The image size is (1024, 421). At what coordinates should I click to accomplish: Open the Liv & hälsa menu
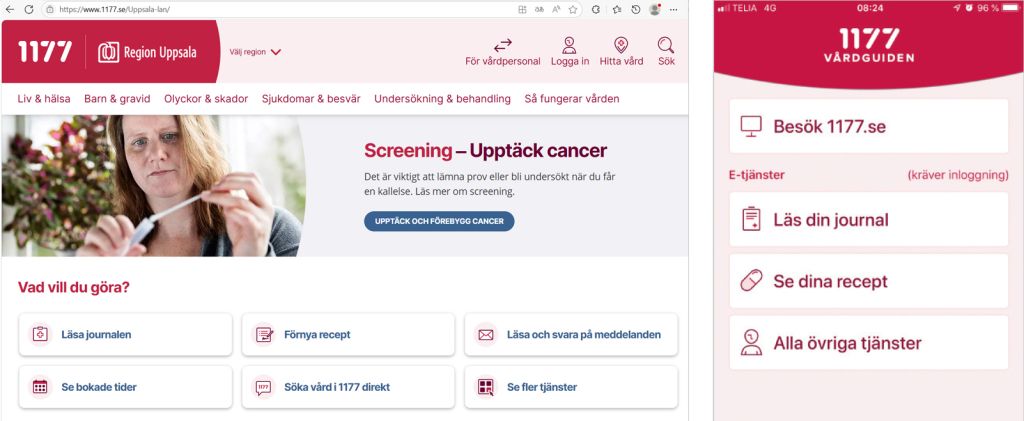pos(43,99)
